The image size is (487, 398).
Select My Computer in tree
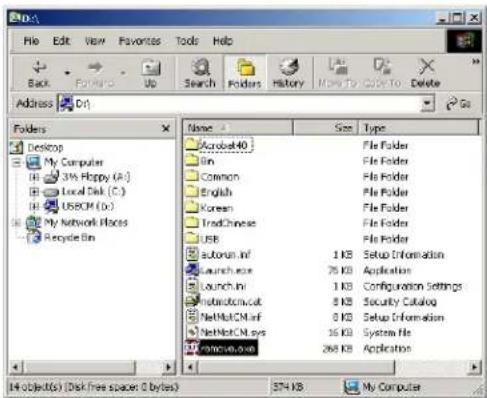[x=74, y=162]
